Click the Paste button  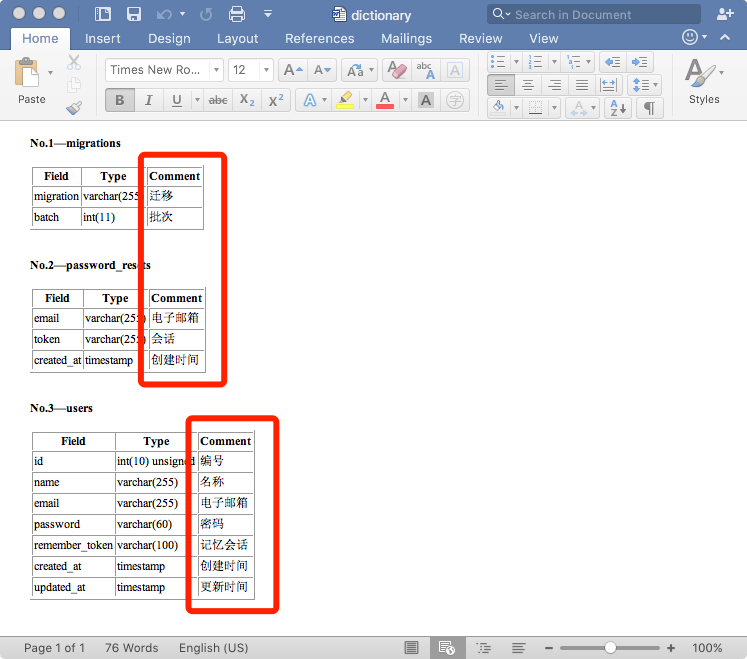coord(31,82)
